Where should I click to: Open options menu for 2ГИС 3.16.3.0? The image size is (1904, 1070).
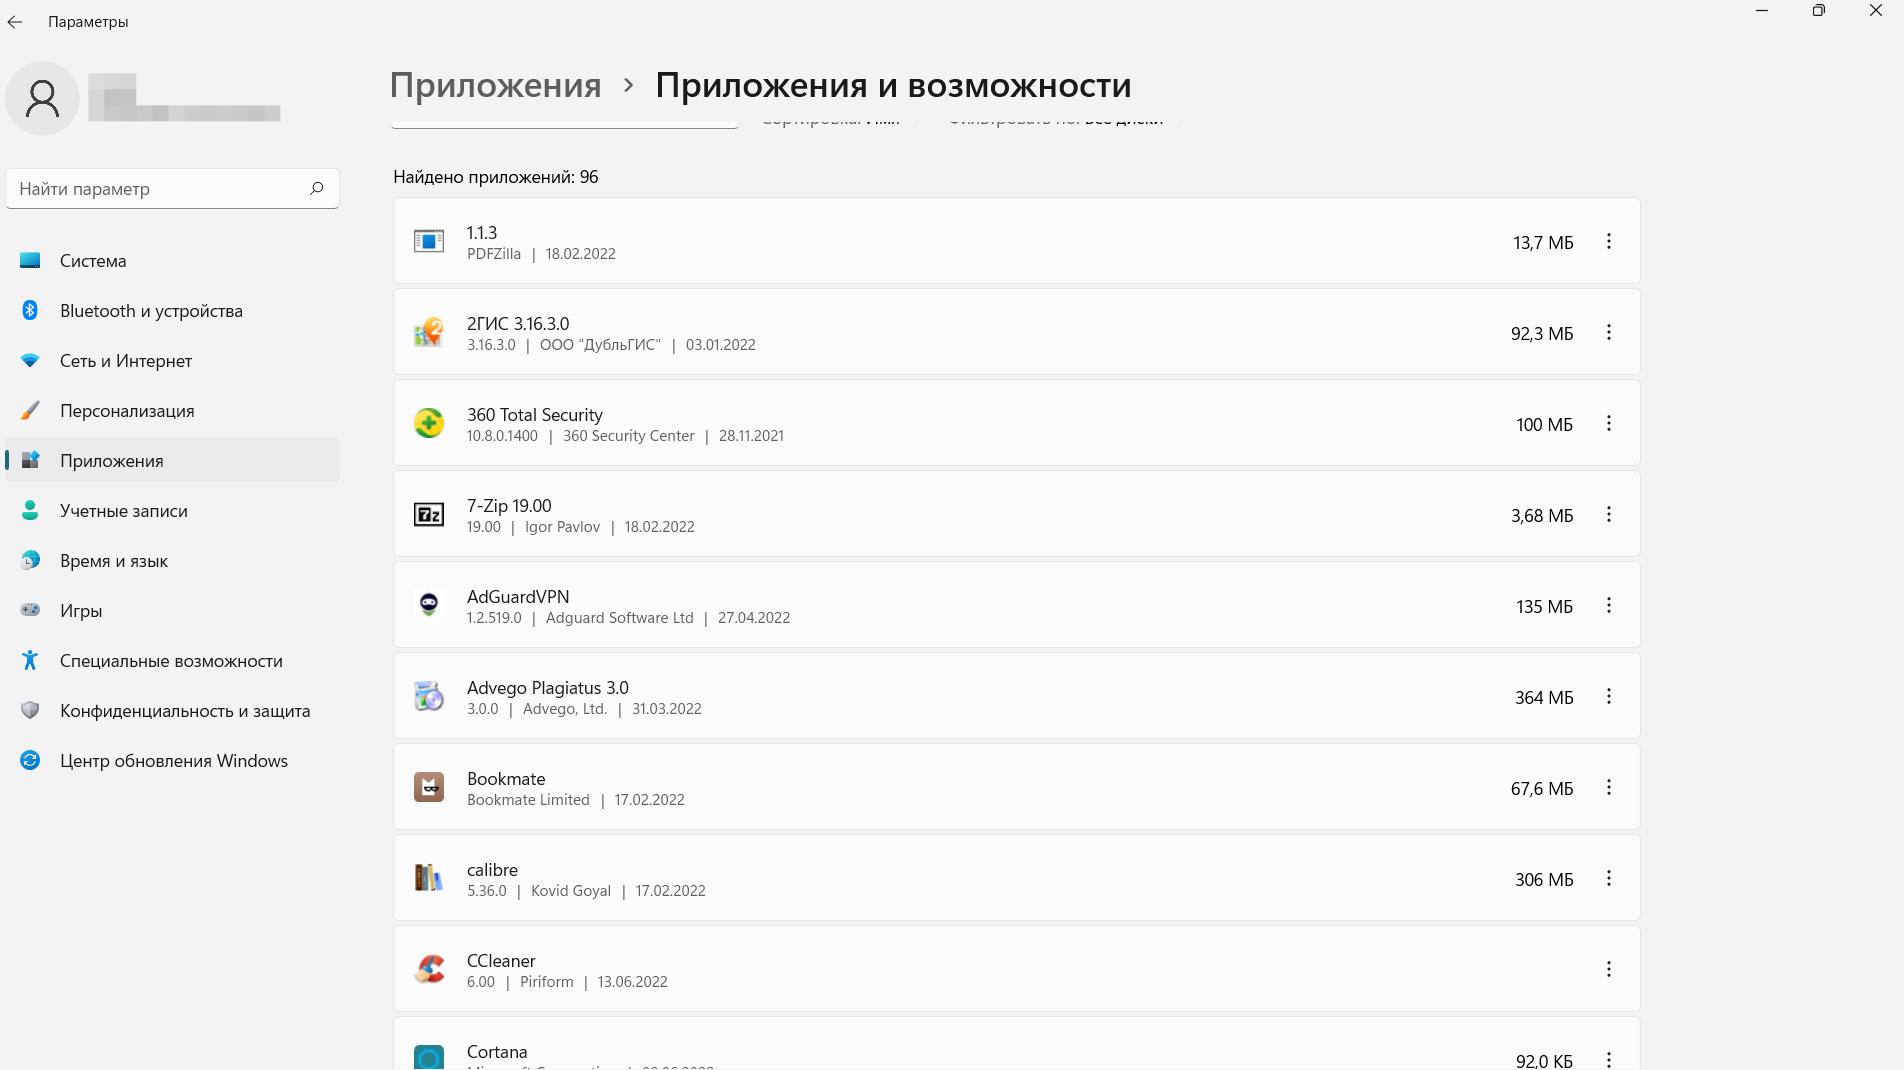point(1609,332)
